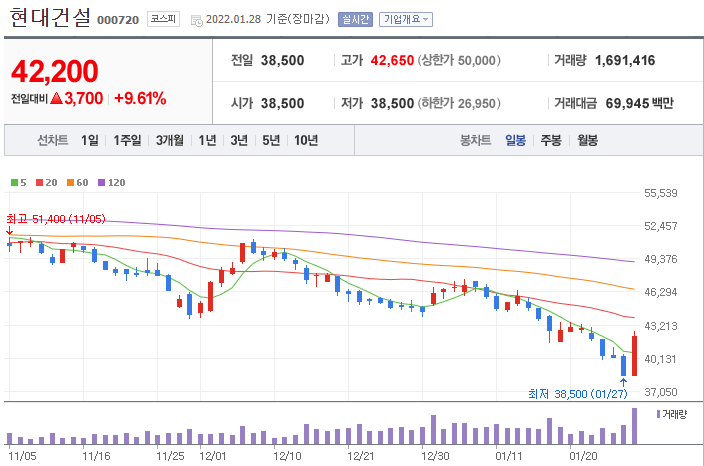Click the 상한가 50,000 text

pyautogui.click(x=459, y=60)
